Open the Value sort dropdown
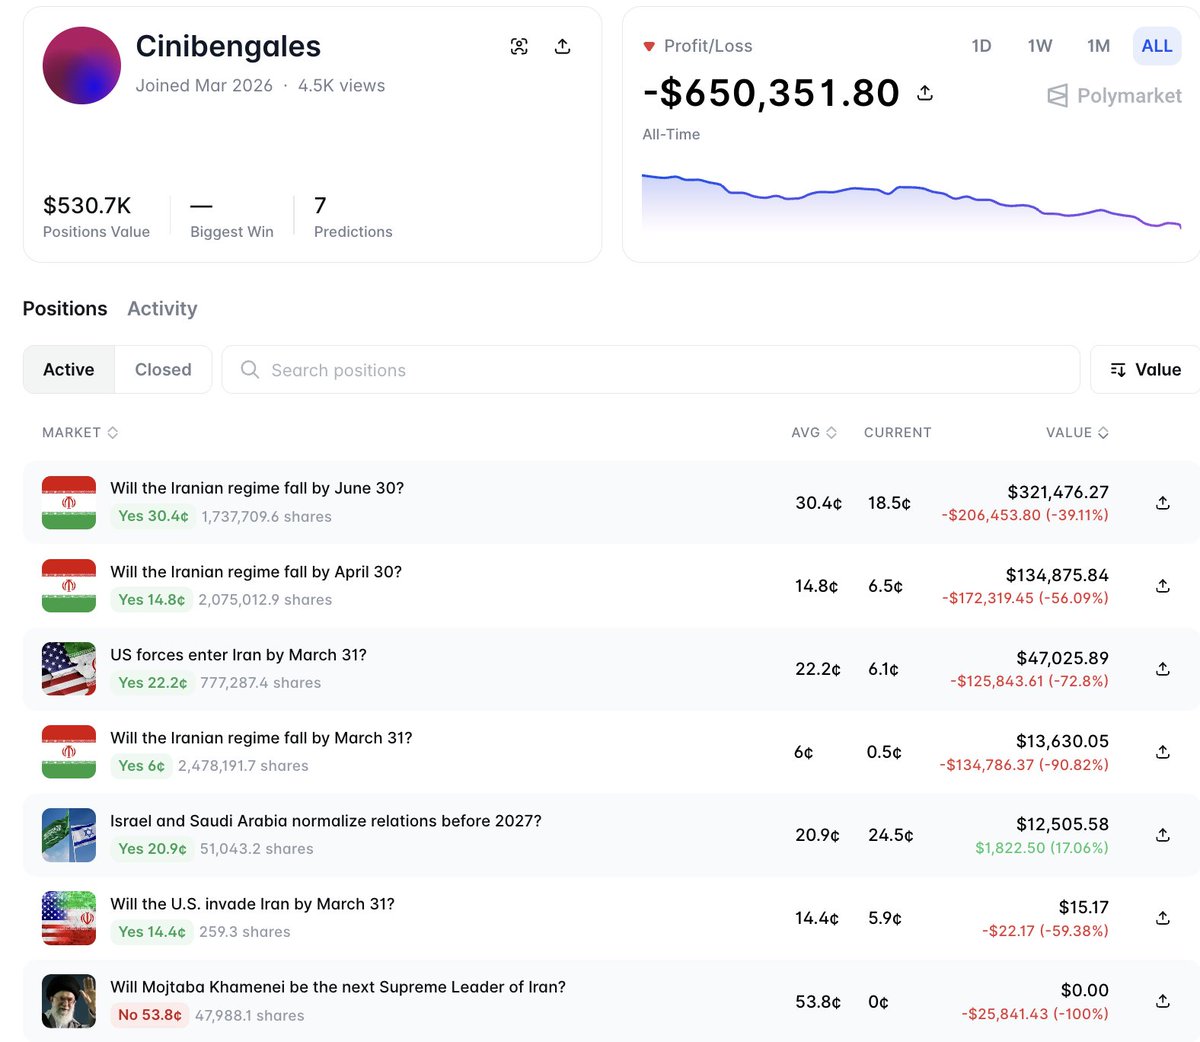 (1145, 370)
